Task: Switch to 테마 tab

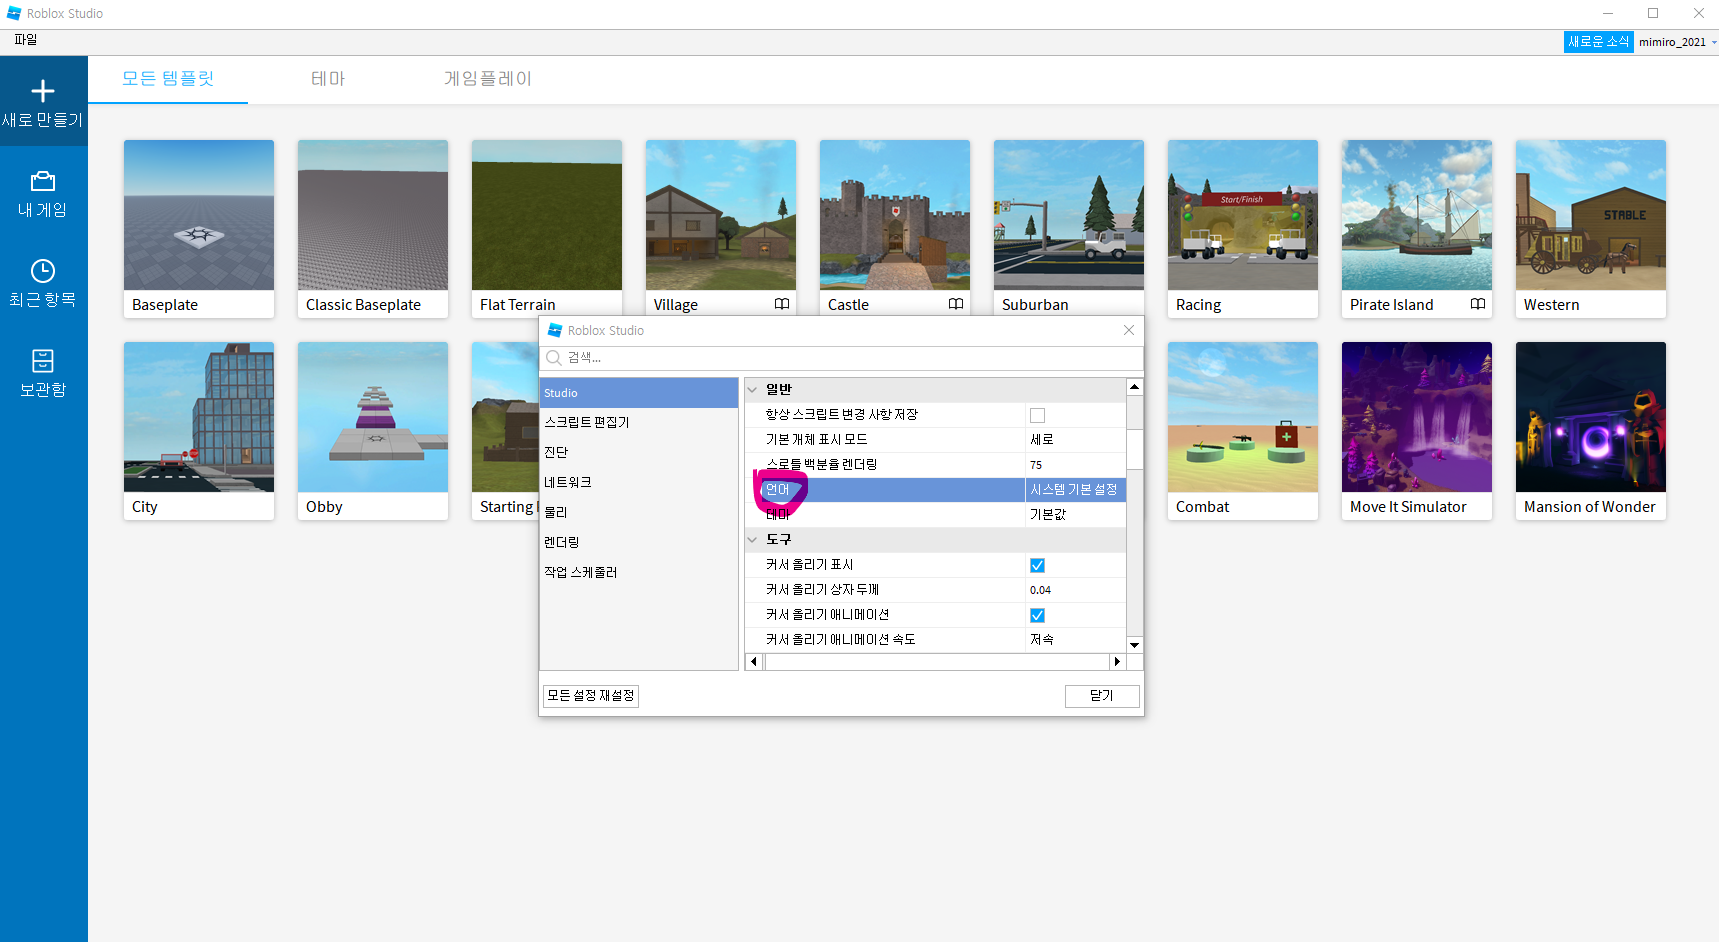Action: click(x=328, y=79)
